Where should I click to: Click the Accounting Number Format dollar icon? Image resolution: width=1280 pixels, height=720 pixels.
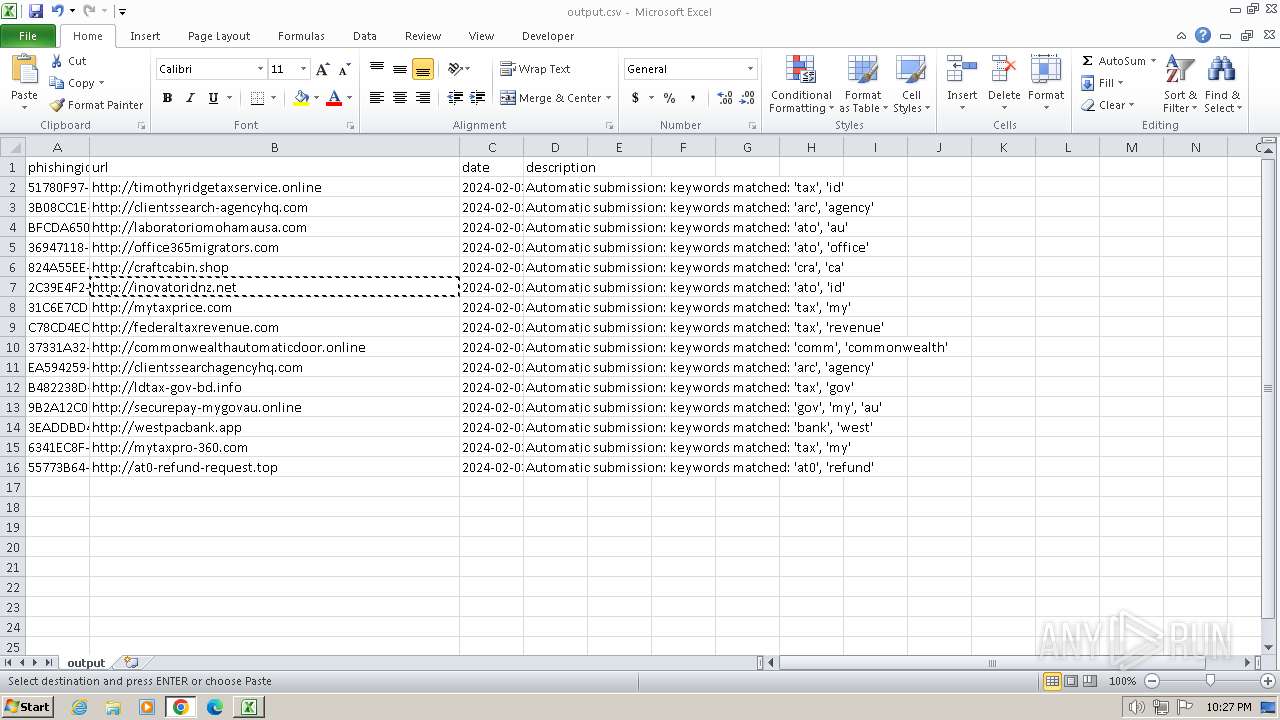635,98
